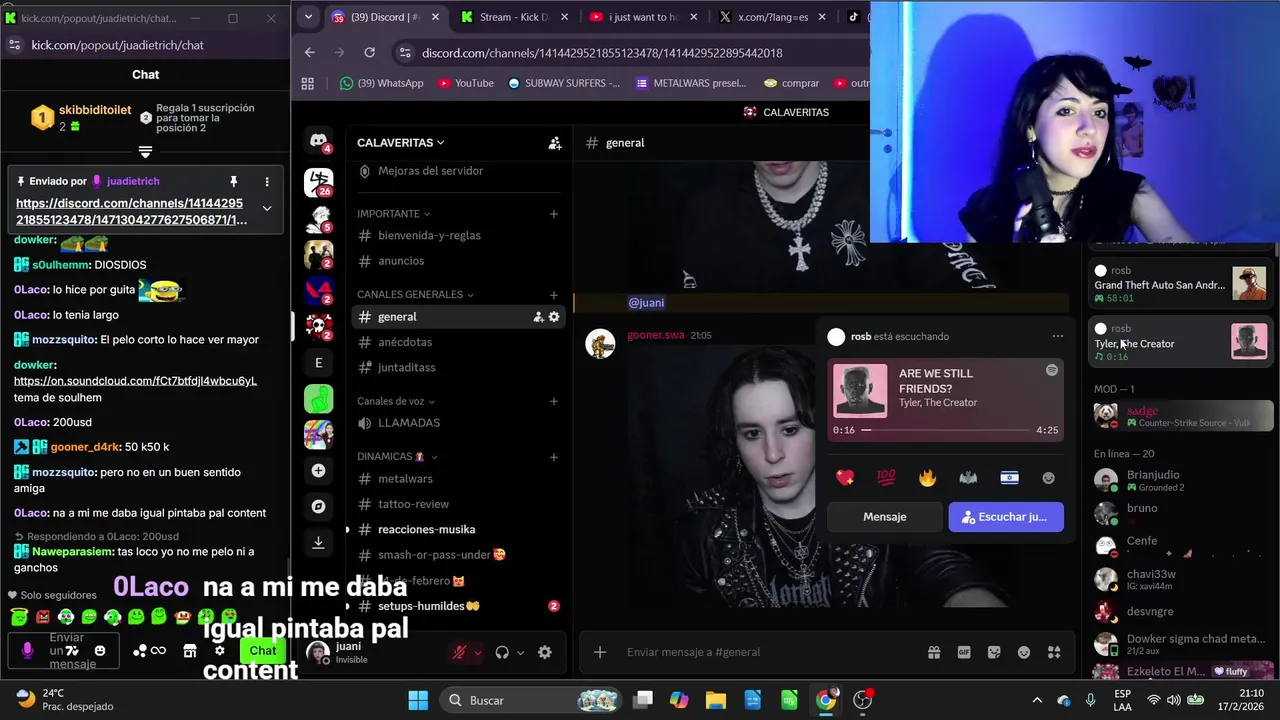The width and height of the screenshot is (1280, 720).
Task: Click the plus attach button in message bar
Action: coord(600,652)
